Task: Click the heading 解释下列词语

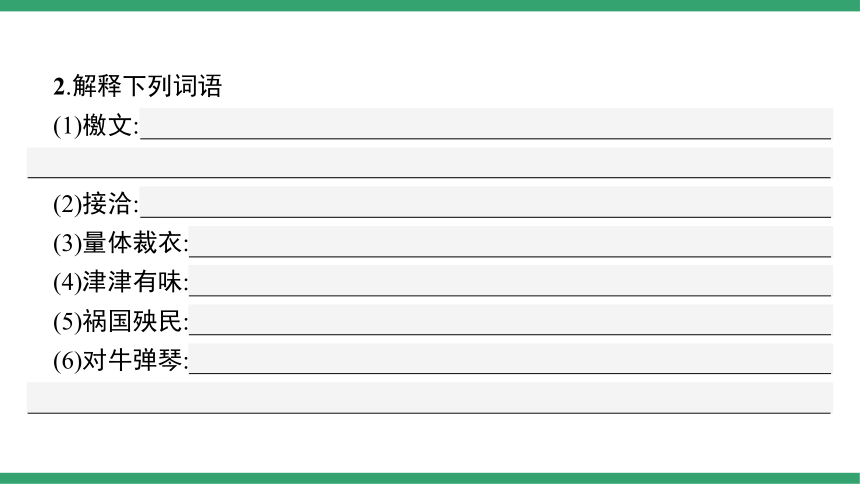Action: (x=147, y=86)
